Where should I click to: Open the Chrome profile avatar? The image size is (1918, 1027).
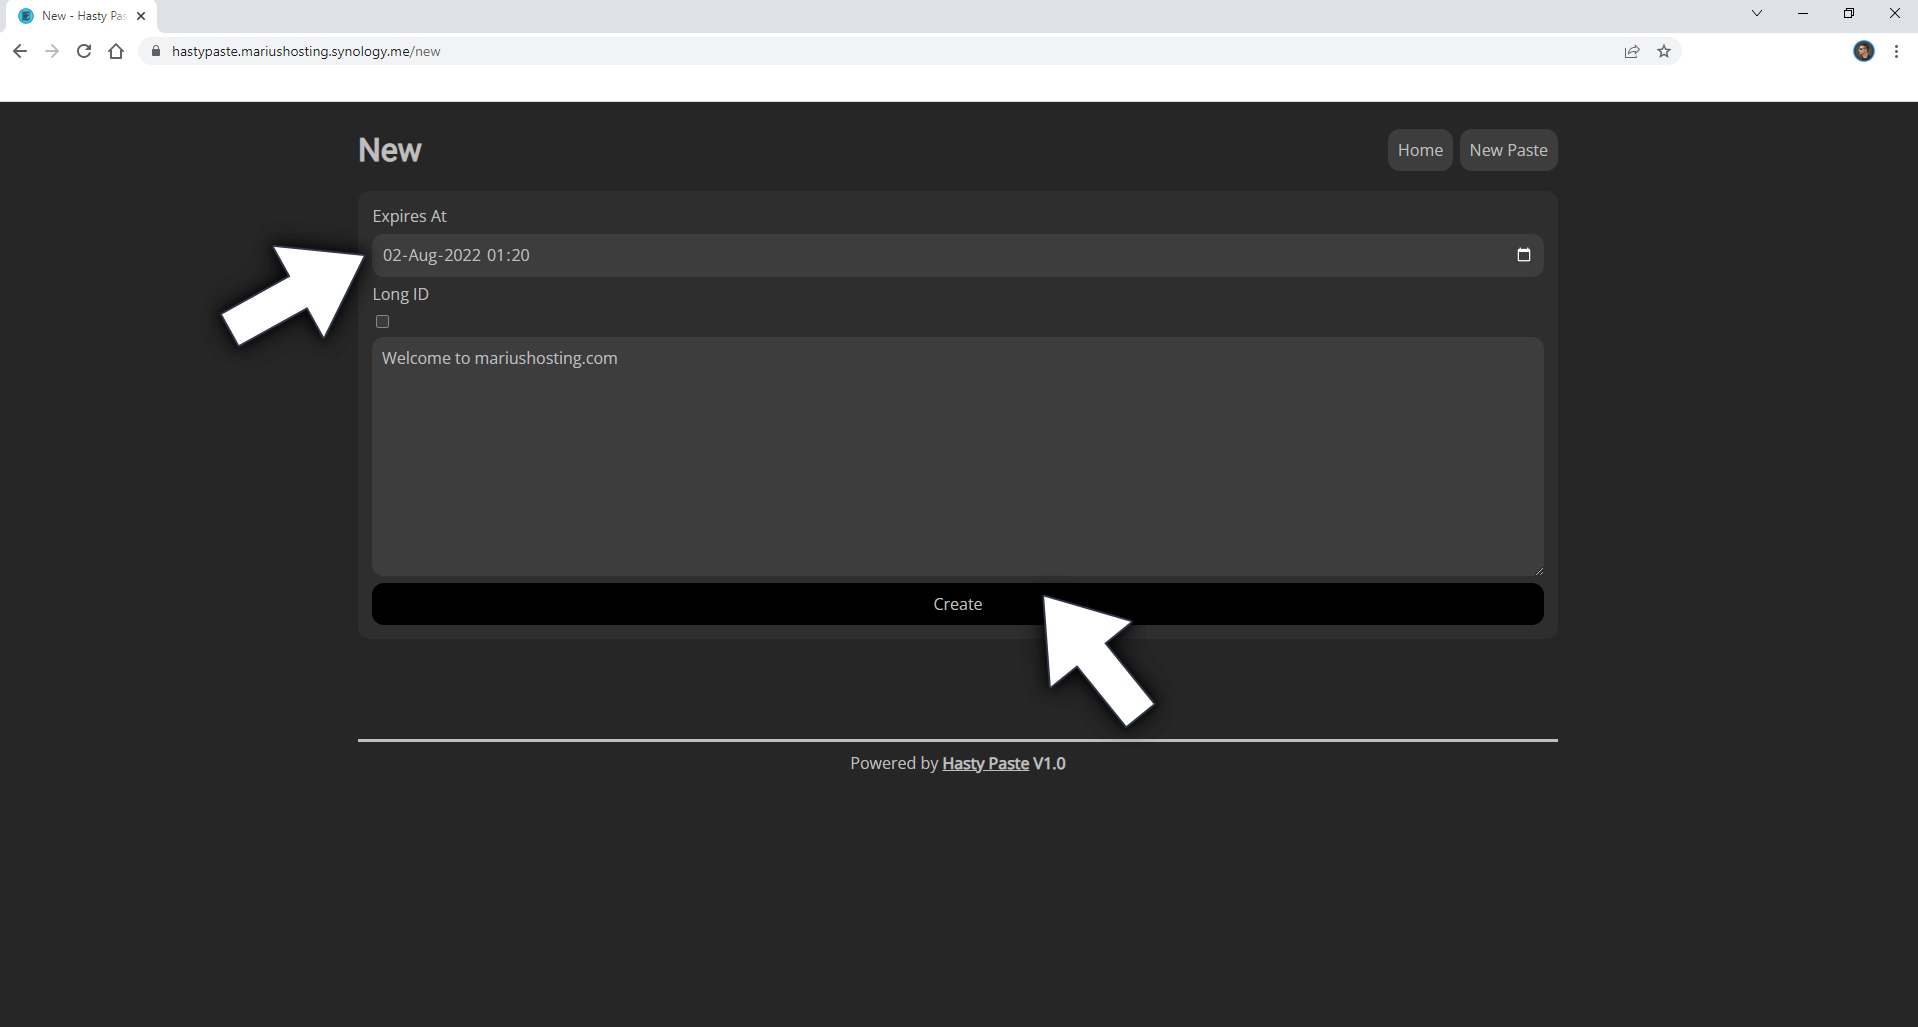(x=1864, y=51)
